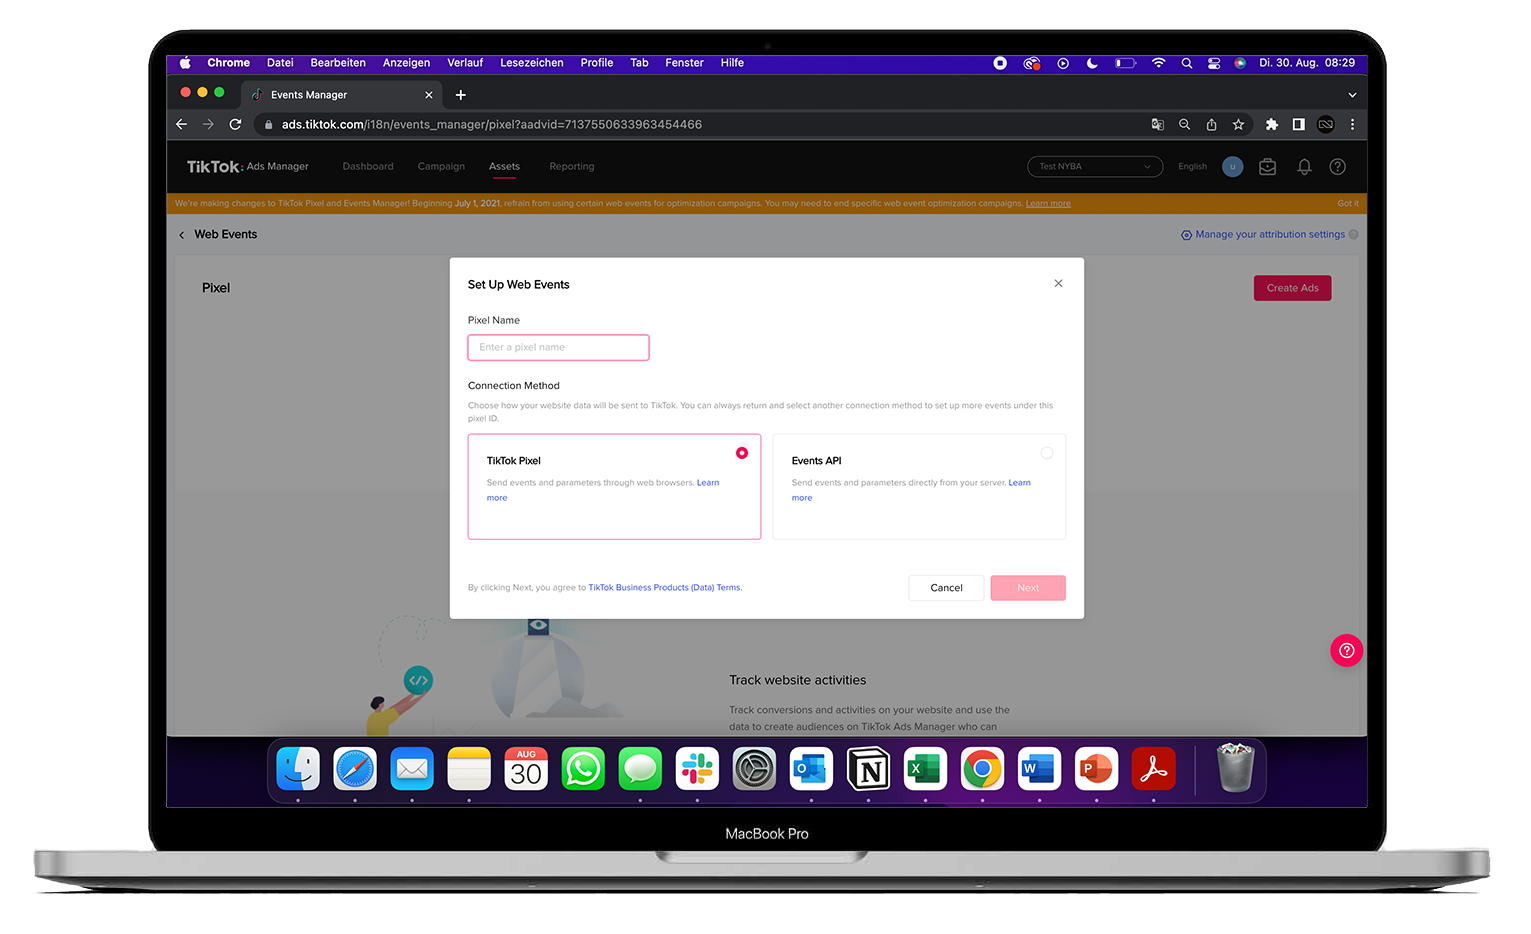Click the TikTok Ads Manager logo
This screenshot has width=1531, height=934.
(x=247, y=167)
